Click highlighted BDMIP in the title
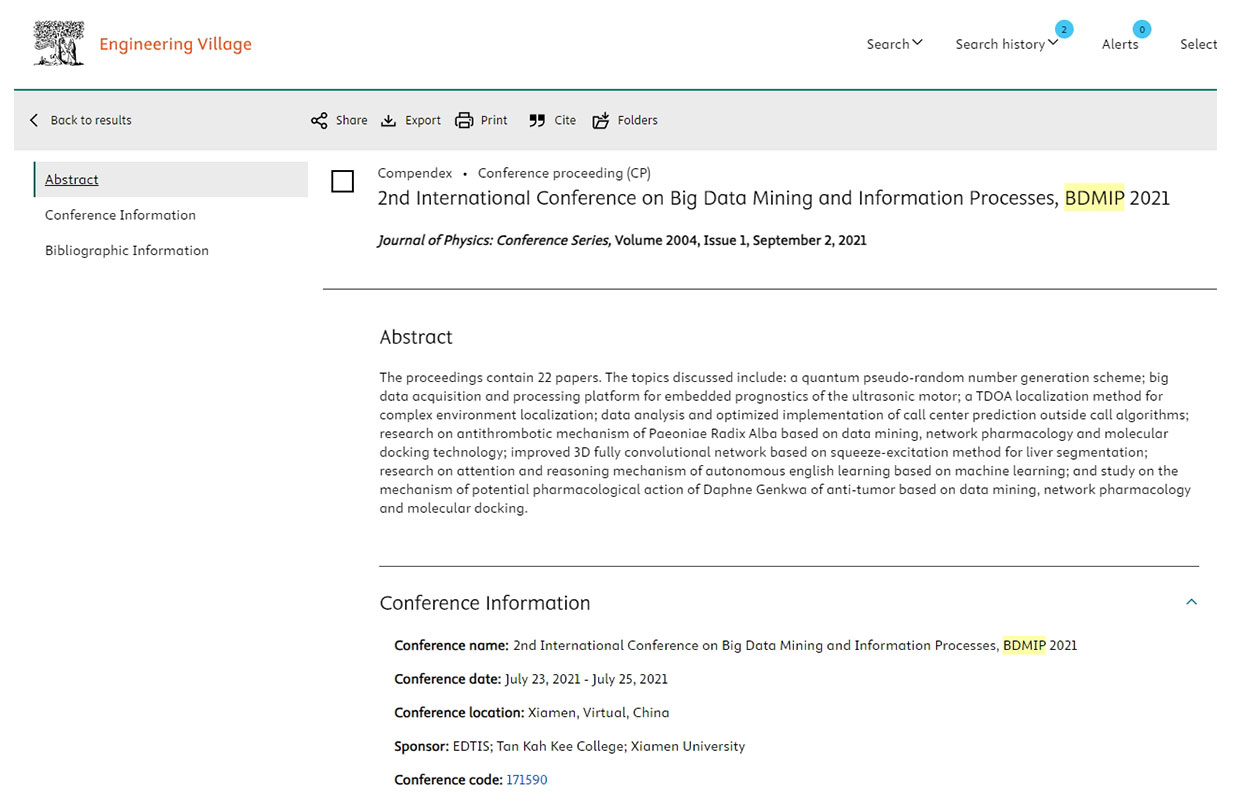Viewport: 1258px width, 794px height. click(x=1095, y=198)
